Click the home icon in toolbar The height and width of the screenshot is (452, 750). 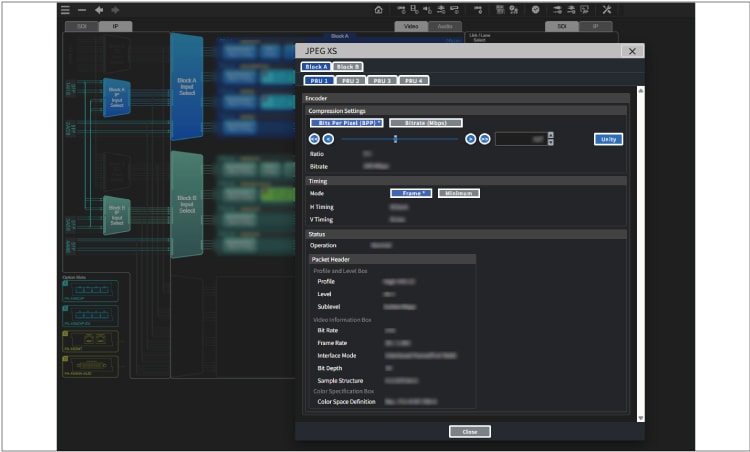click(378, 9)
